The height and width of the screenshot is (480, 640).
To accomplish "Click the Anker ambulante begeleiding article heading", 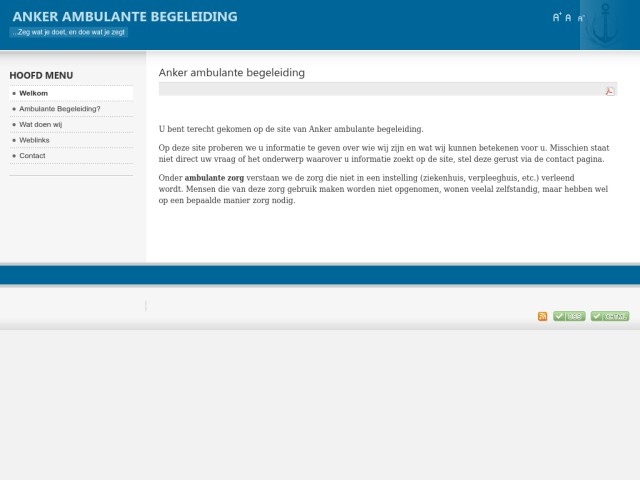I will 231,73.
